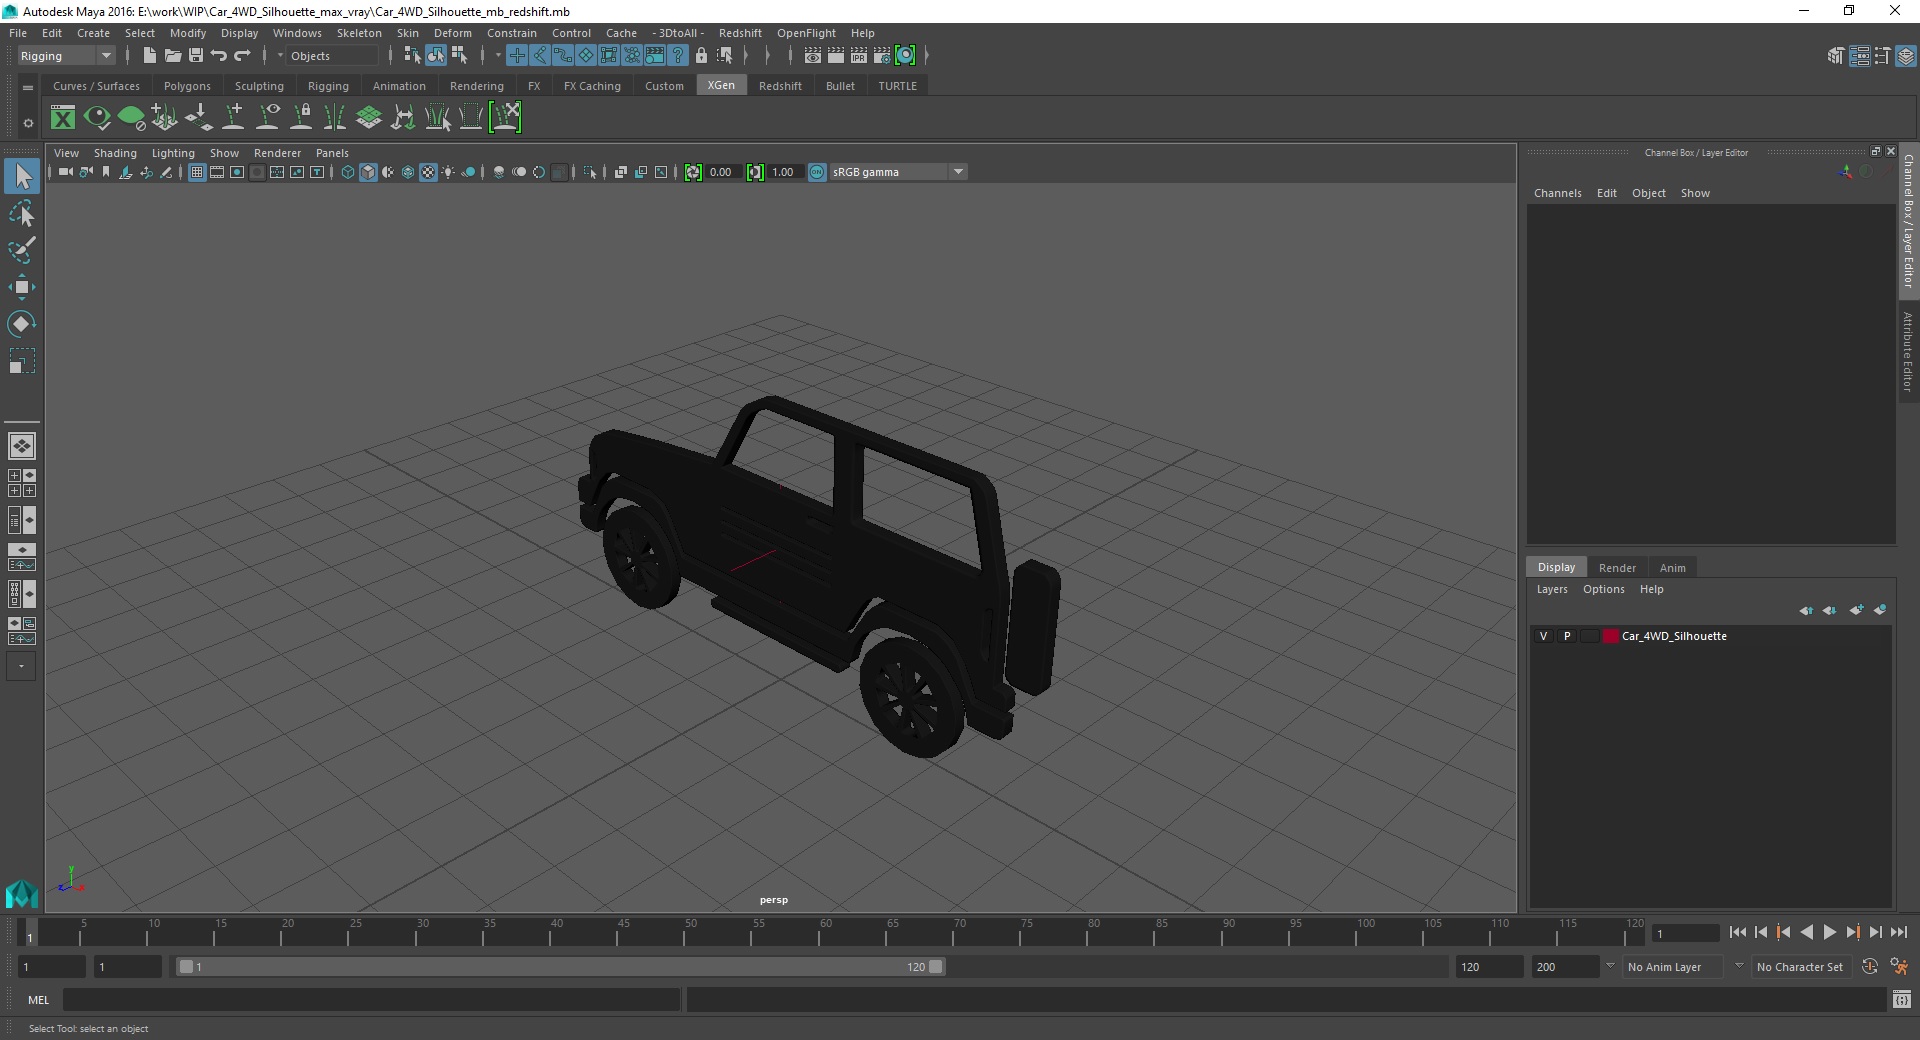Open the Skeleton menu in menu bar
The image size is (1920, 1040).
pos(359,33)
